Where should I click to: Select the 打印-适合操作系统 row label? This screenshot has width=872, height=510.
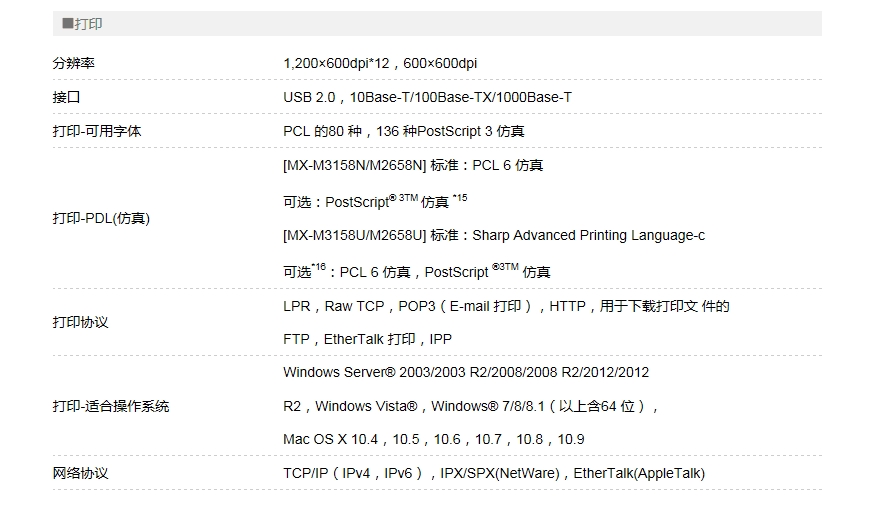point(111,406)
